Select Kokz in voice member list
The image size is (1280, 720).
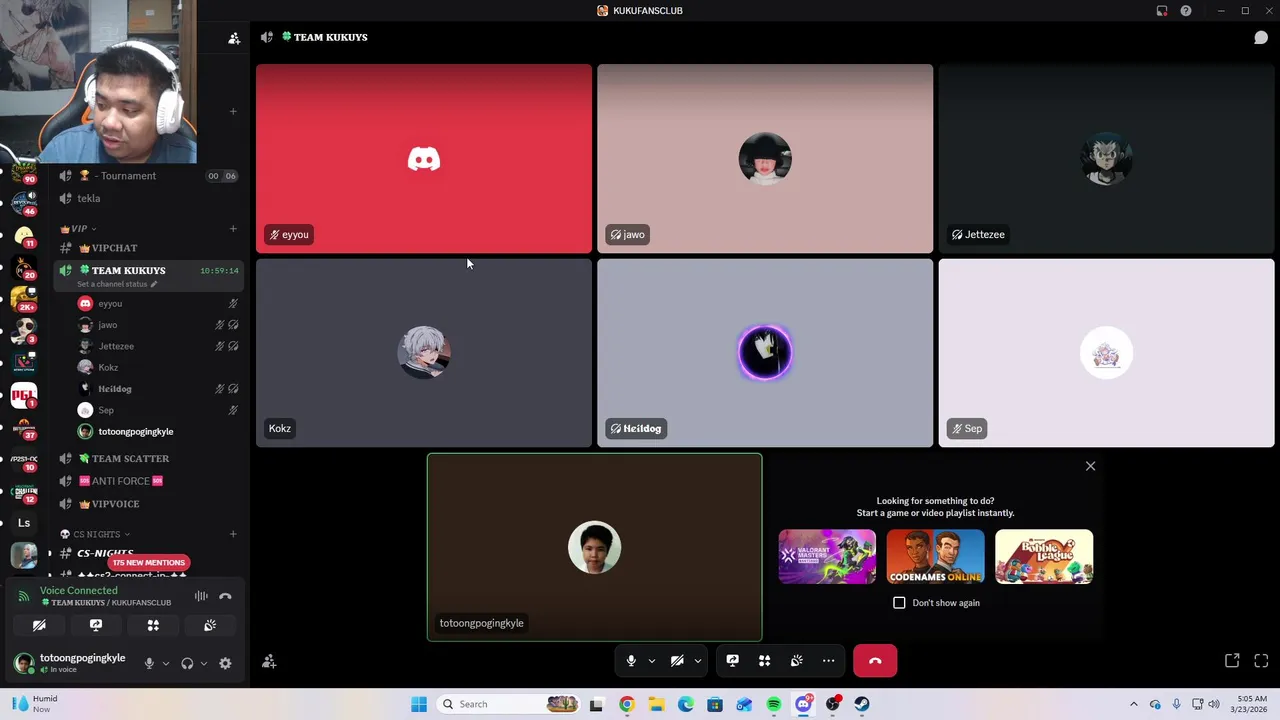[x=158, y=367]
